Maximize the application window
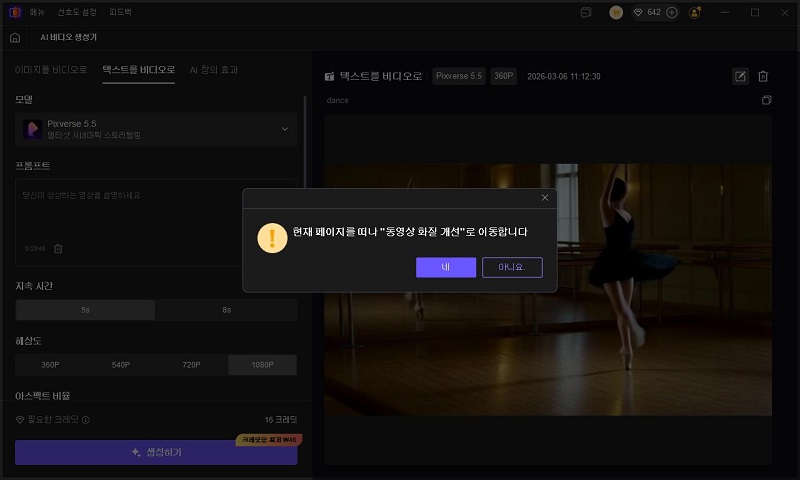800x480 pixels. (755, 12)
